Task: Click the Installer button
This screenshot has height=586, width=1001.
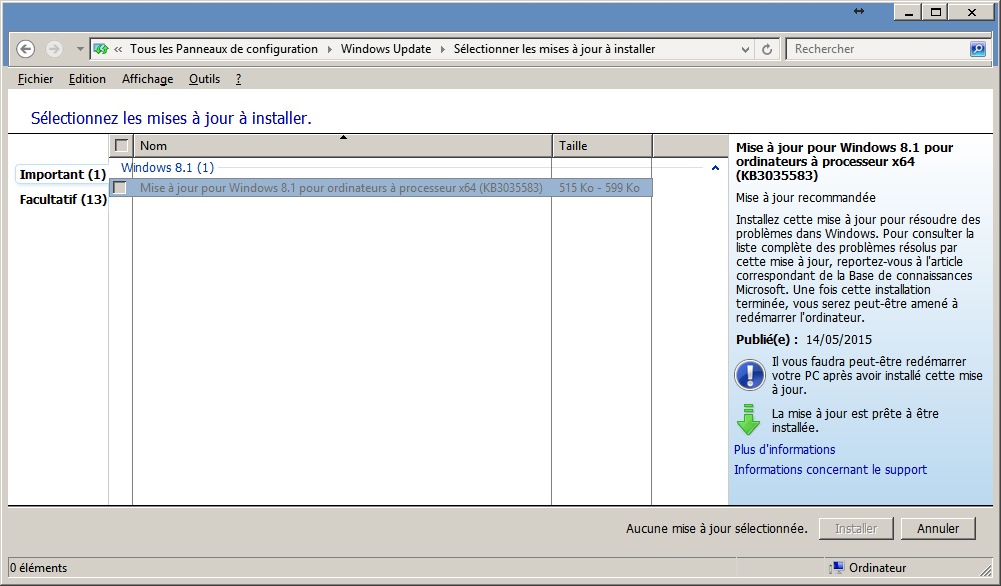Action: click(x=856, y=529)
